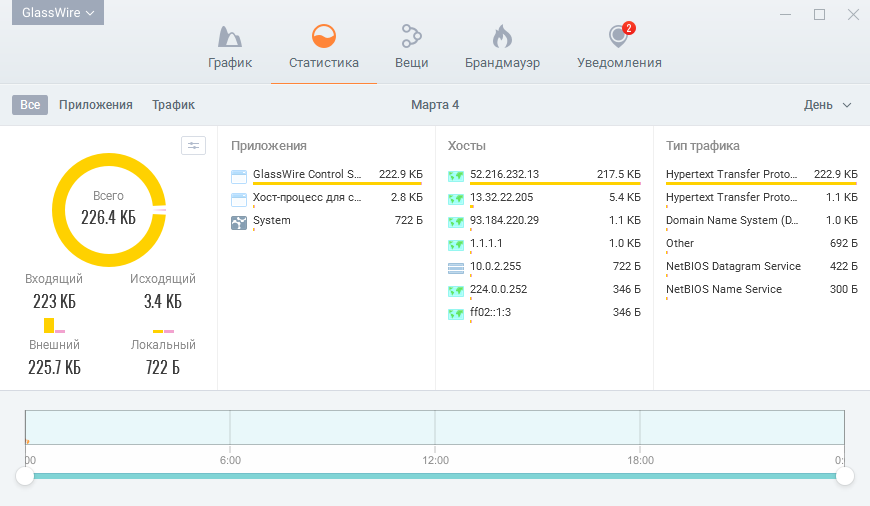
Task: Click the Входящий 223 КБ value
Action: (54, 302)
